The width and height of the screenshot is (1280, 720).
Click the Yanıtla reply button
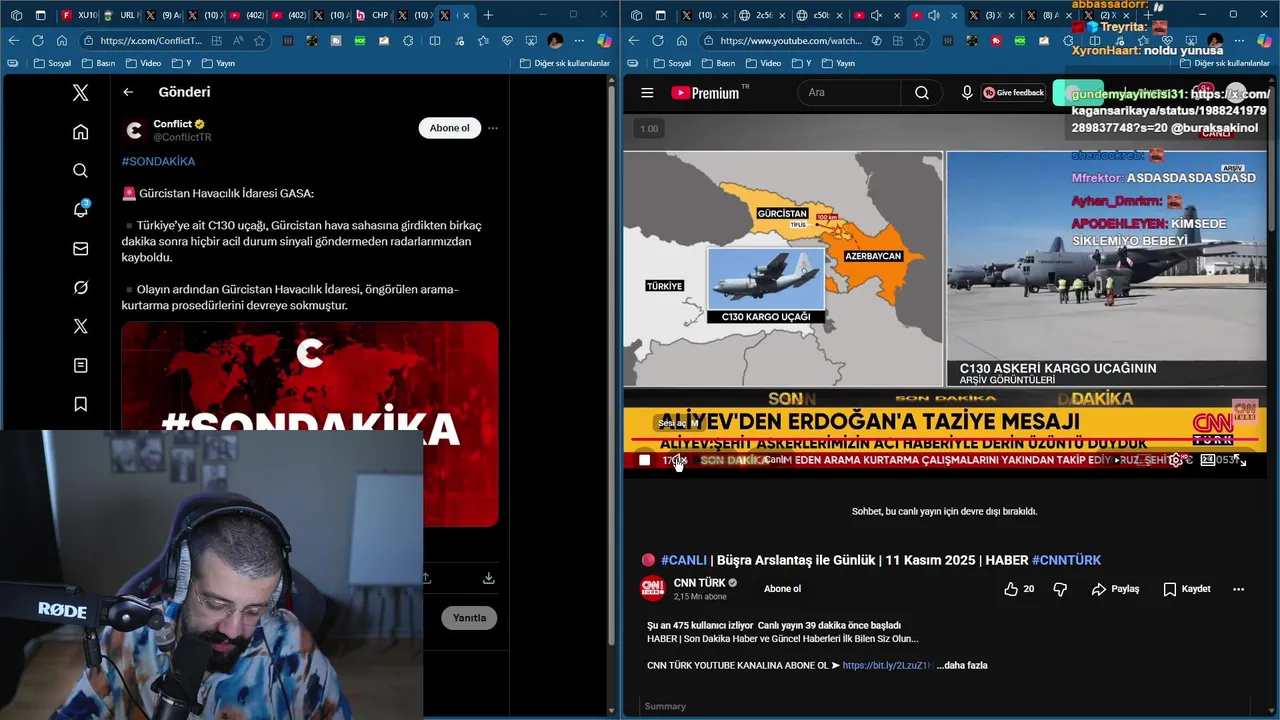pos(469,618)
